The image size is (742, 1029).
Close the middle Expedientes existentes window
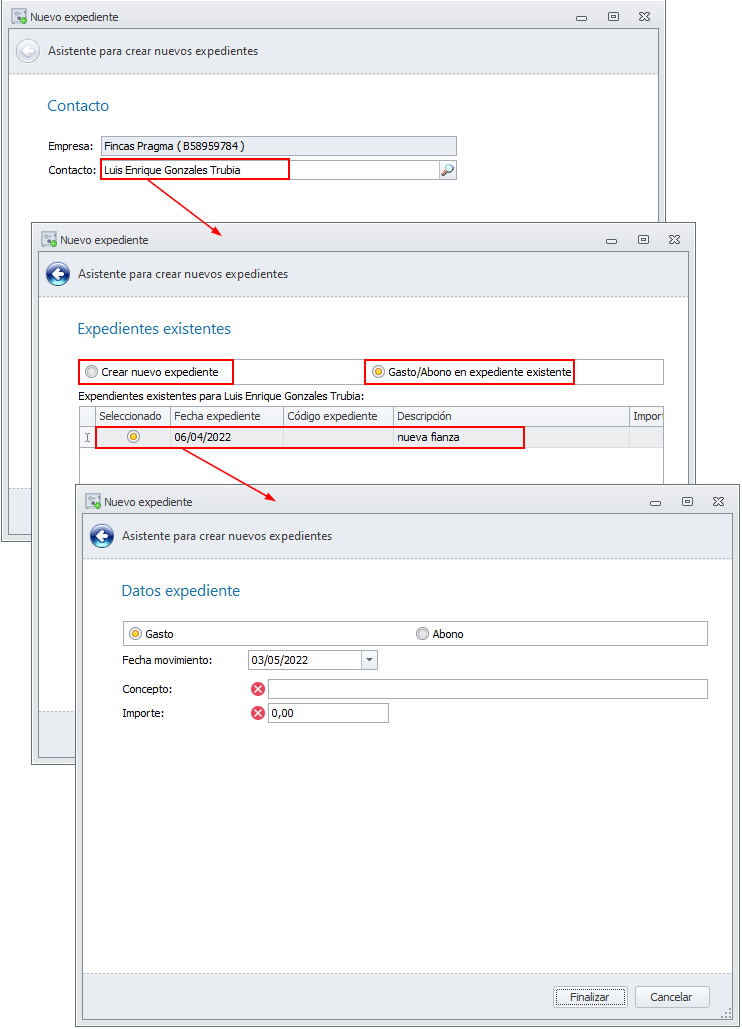click(674, 240)
